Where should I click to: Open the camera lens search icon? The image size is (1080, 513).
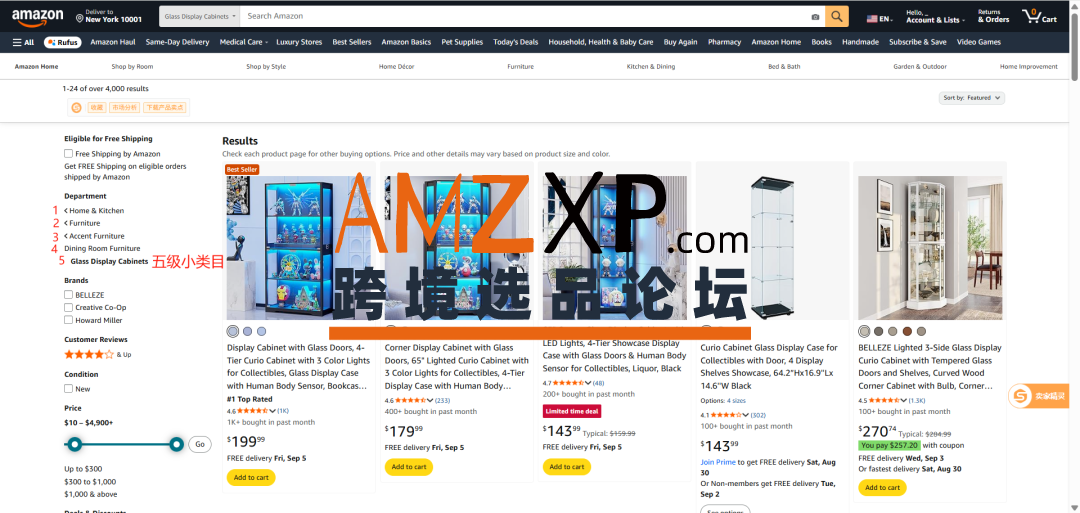pos(815,17)
